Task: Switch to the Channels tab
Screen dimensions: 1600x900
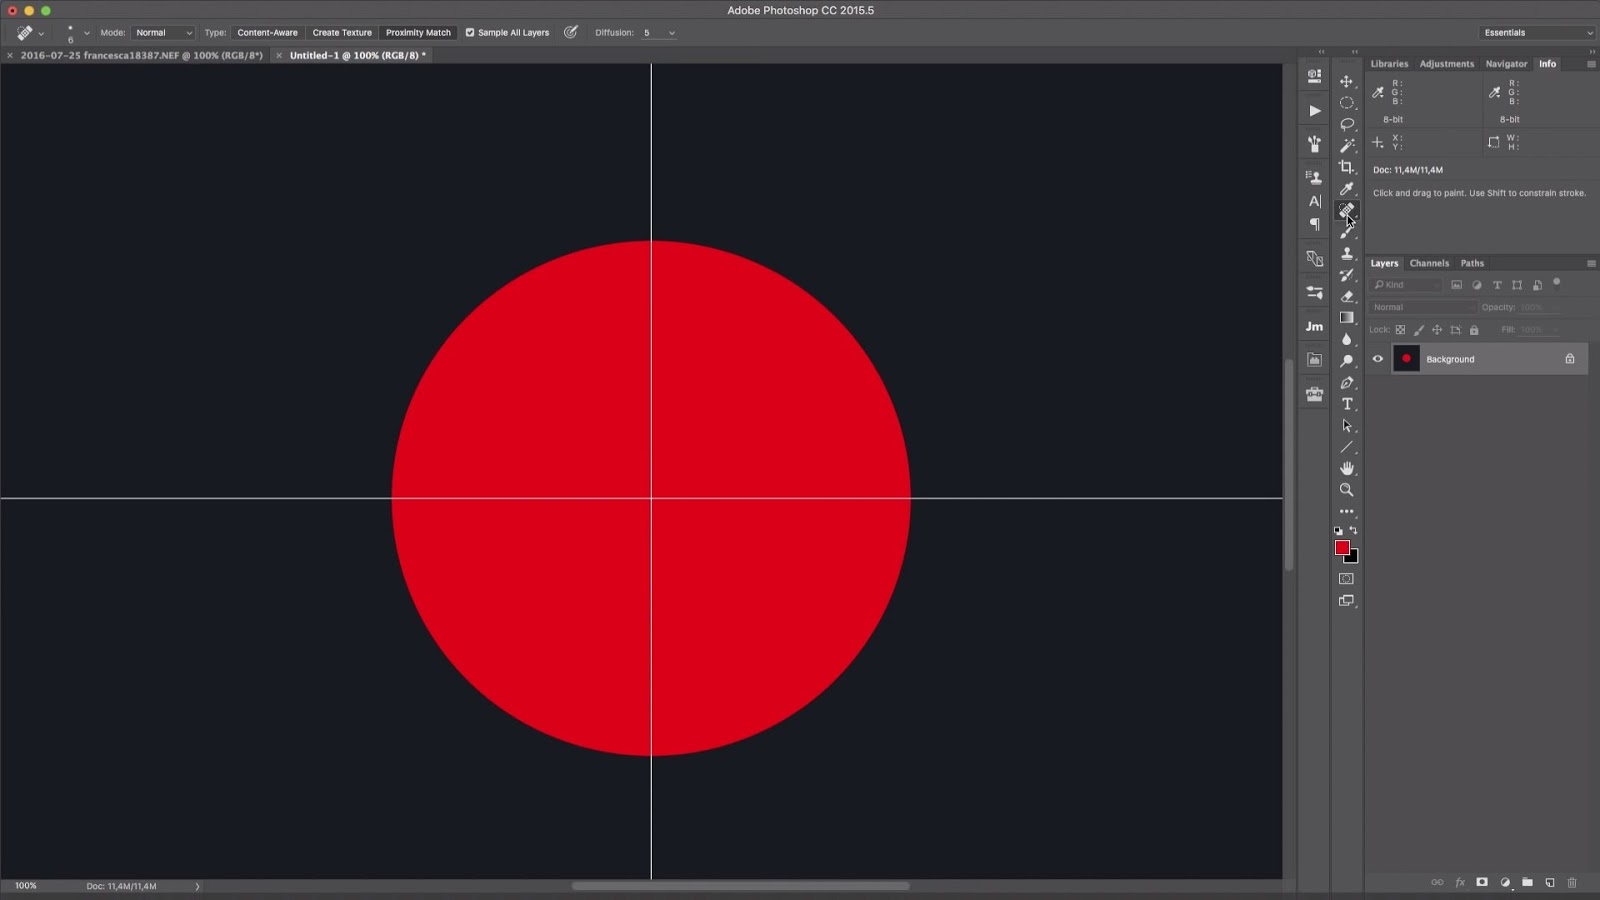Action: click(x=1429, y=264)
